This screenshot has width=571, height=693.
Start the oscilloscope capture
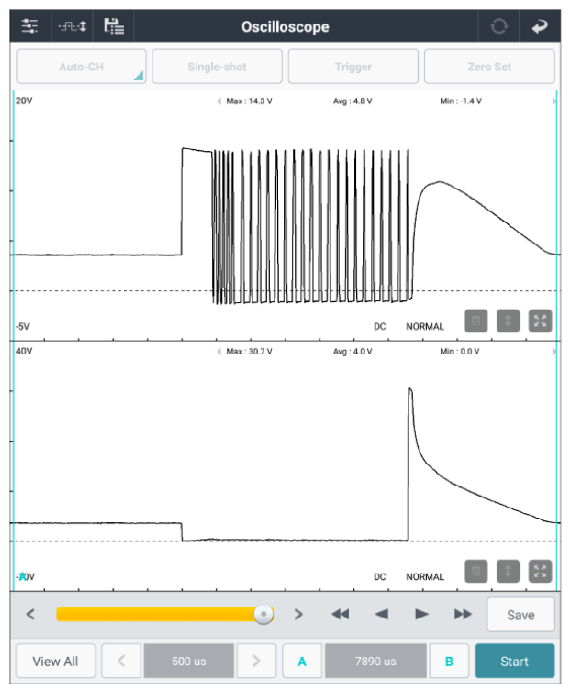(x=514, y=661)
